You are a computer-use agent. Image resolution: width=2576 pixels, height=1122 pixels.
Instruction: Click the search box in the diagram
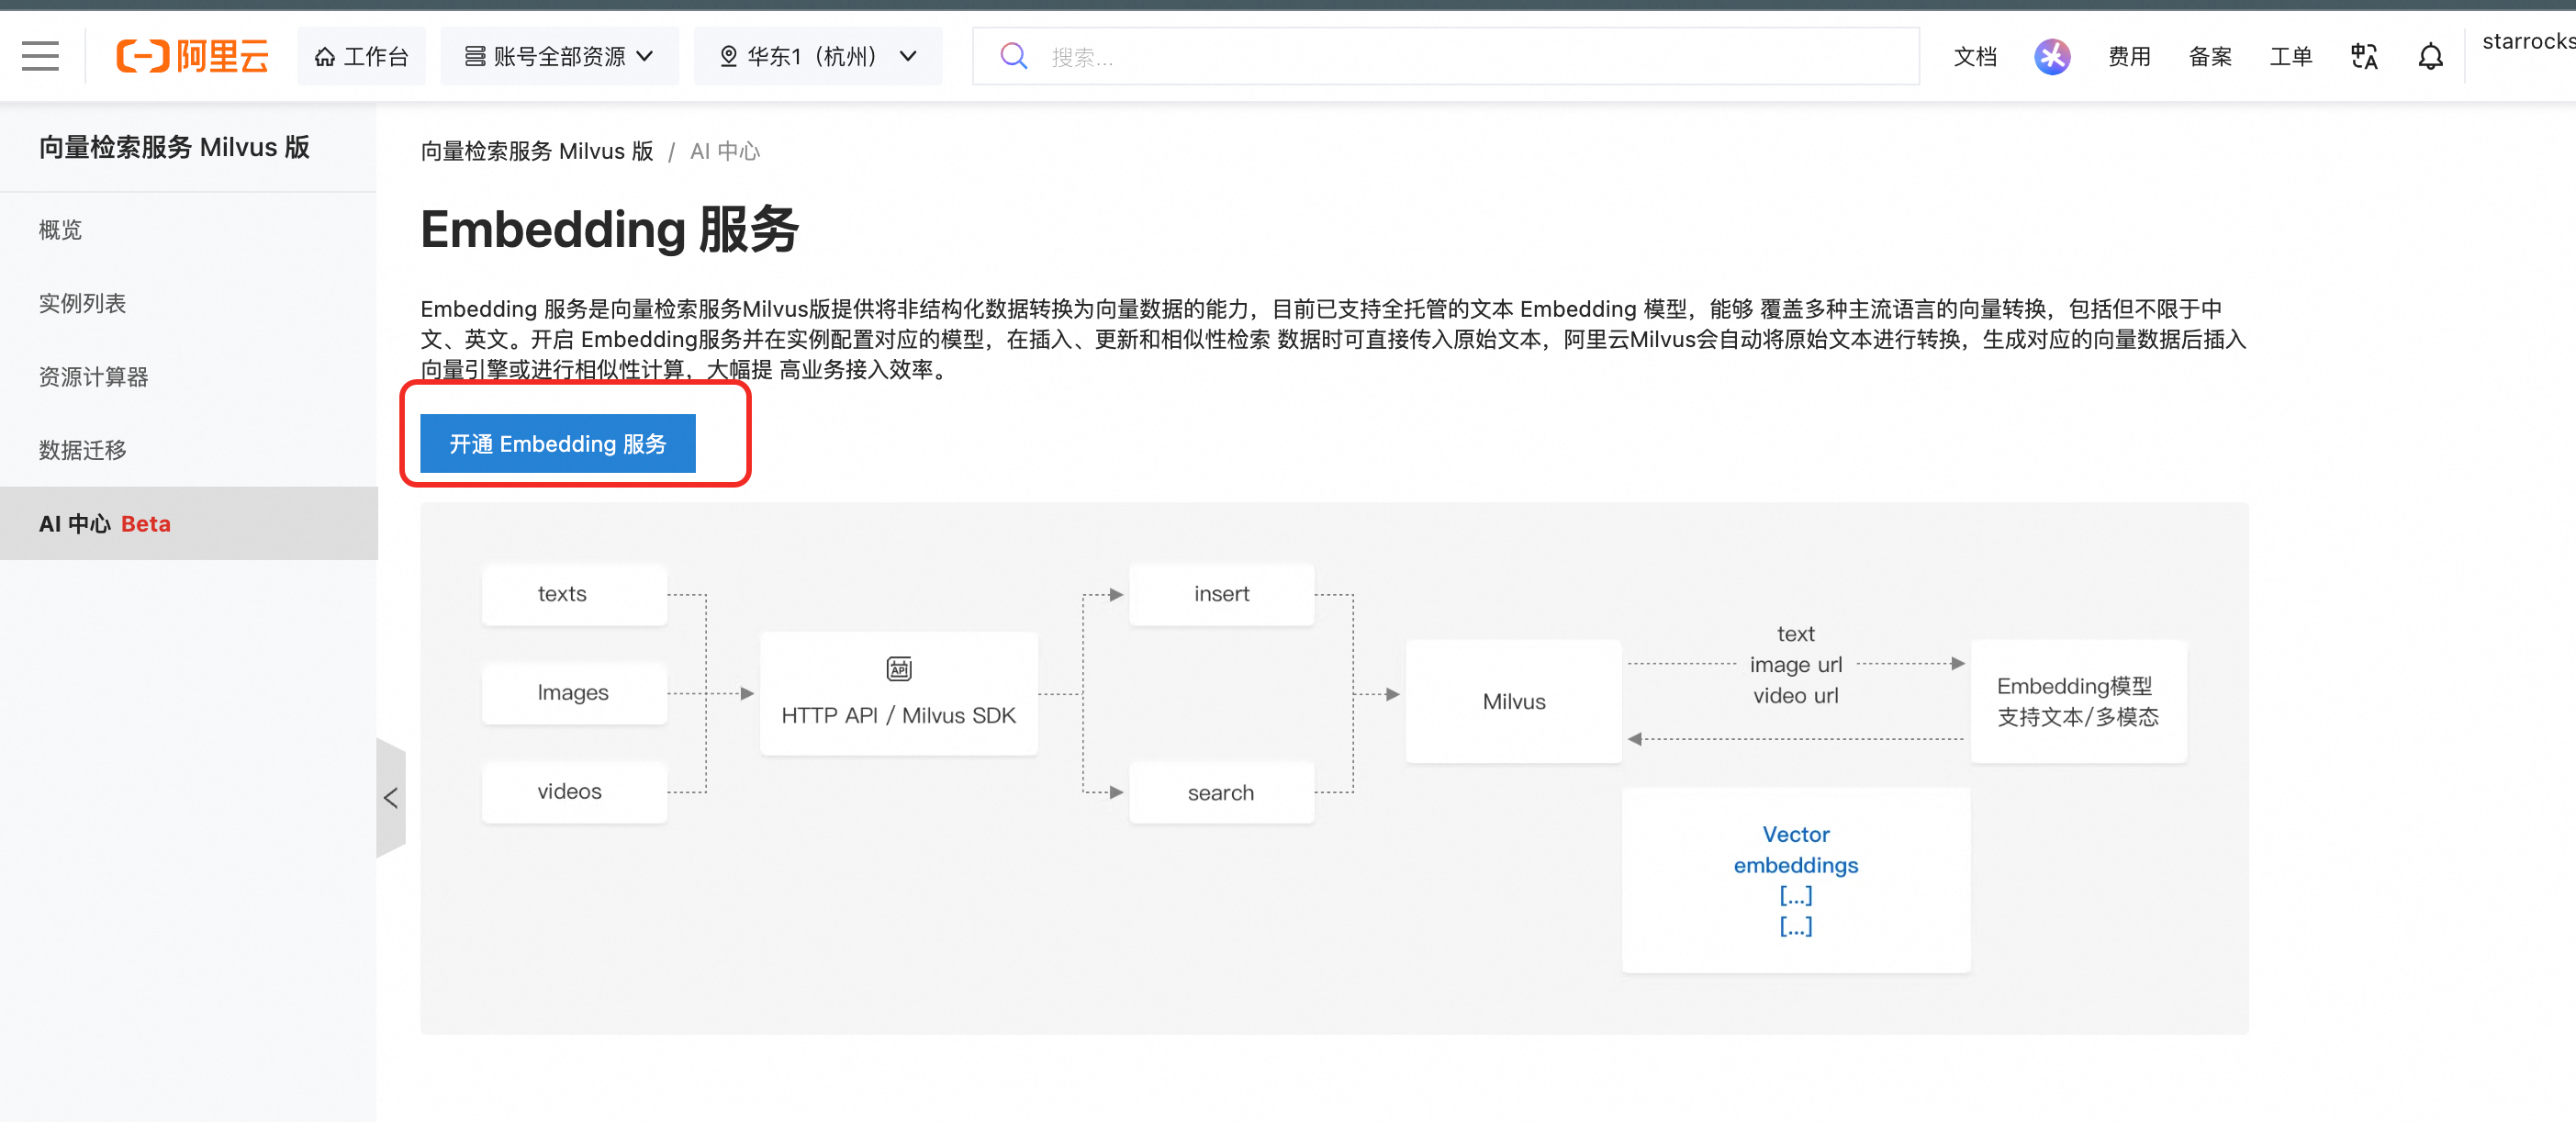point(1221,792)
